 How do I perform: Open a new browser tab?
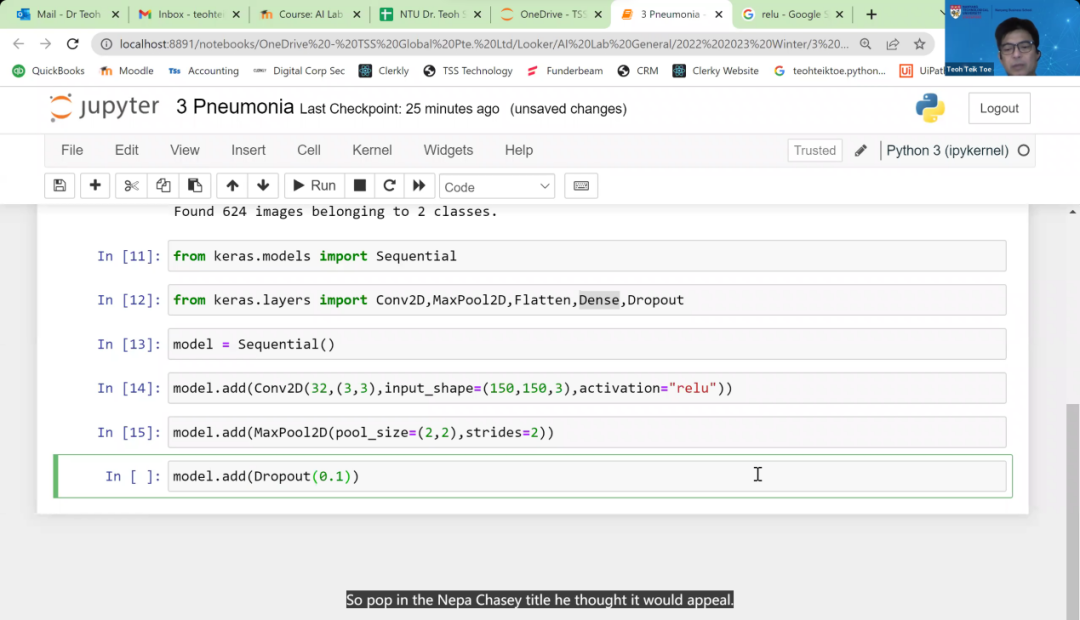pyautogui.click(x=871, y=14)
